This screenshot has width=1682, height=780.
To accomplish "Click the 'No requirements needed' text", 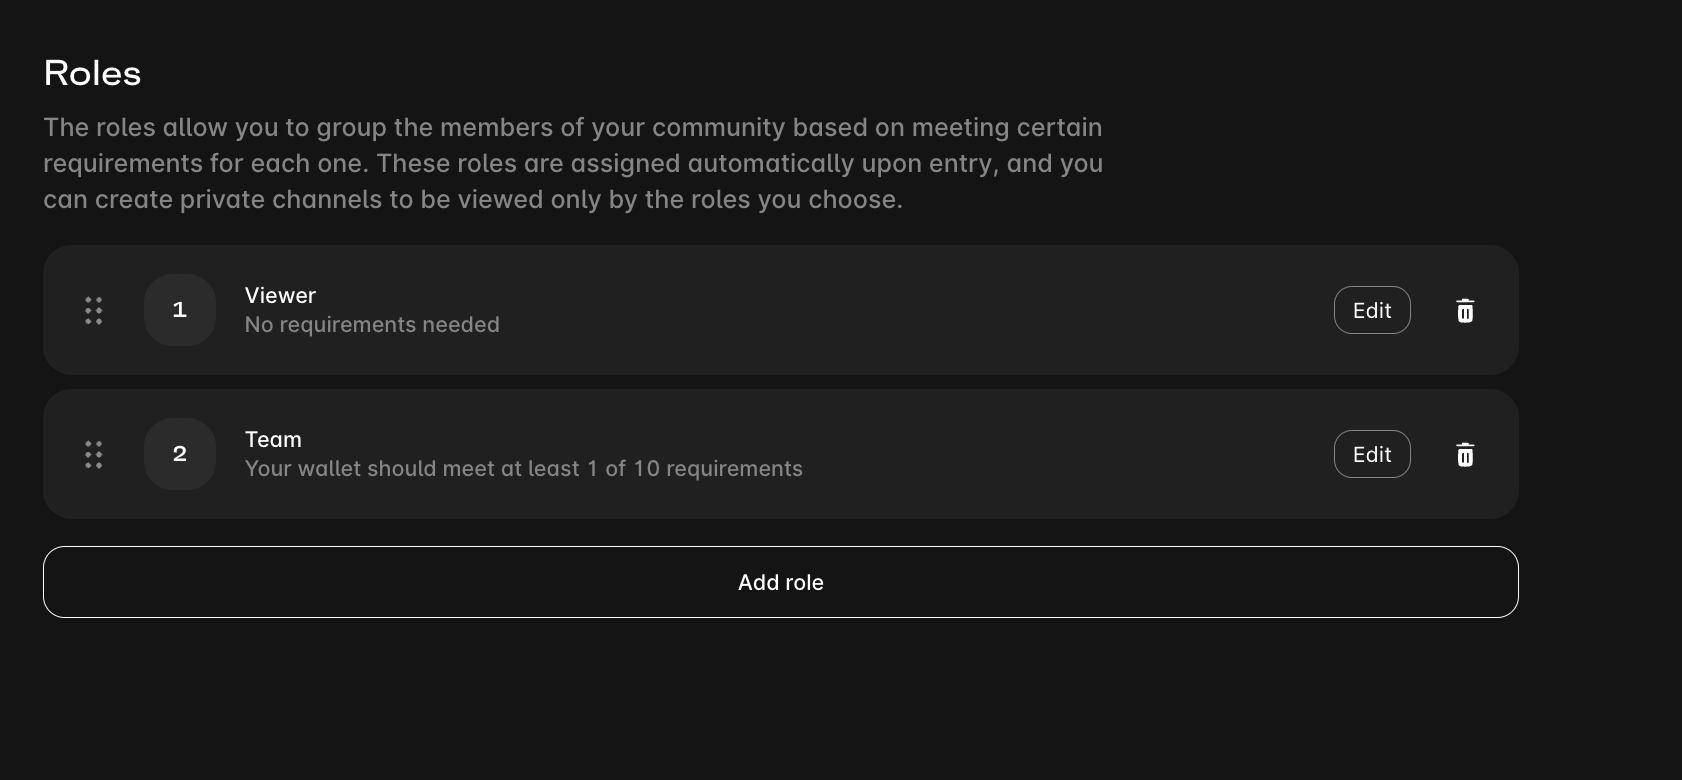I will (372, 325).
